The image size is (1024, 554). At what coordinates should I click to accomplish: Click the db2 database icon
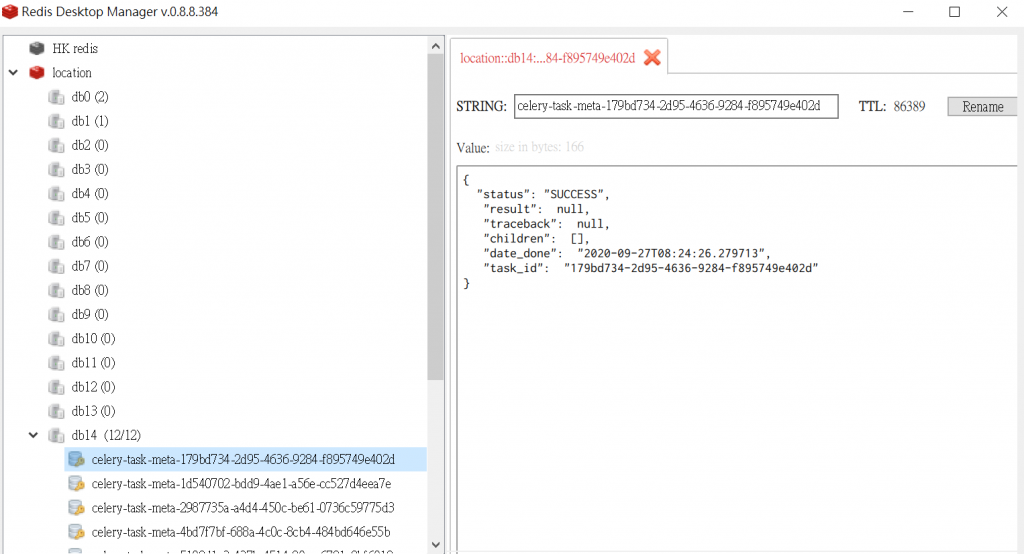pos(56,145)
